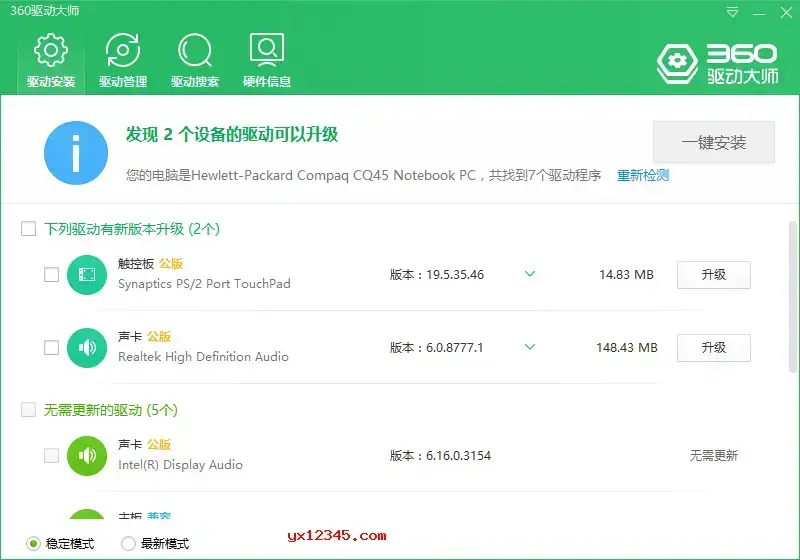Expand version dropdown for Realtek Audio
The image size is (800, 560).
(530, 347)
